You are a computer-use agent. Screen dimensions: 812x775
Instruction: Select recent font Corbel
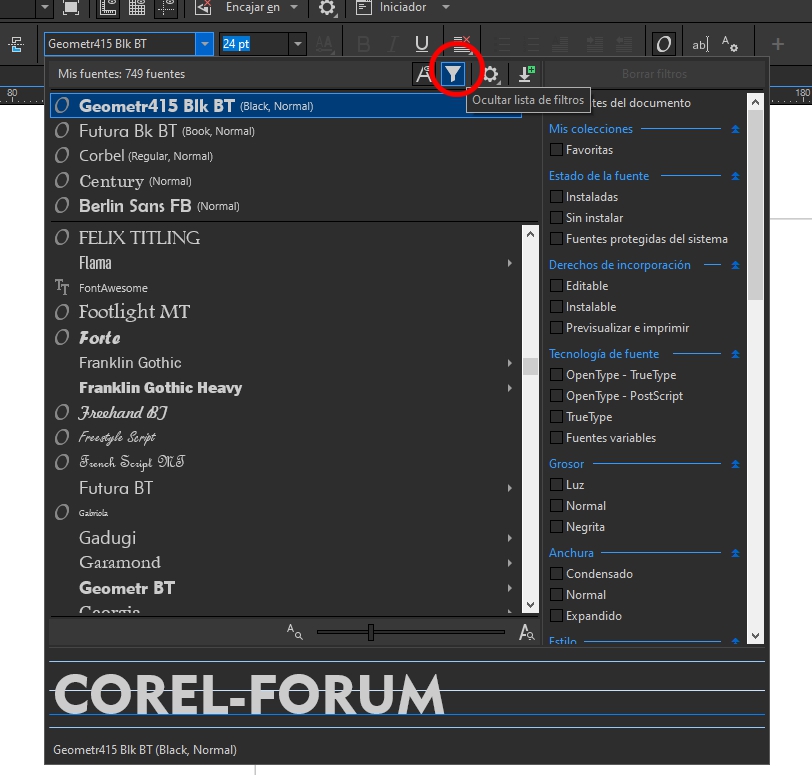pyautogui.click(x=286, y=156)
